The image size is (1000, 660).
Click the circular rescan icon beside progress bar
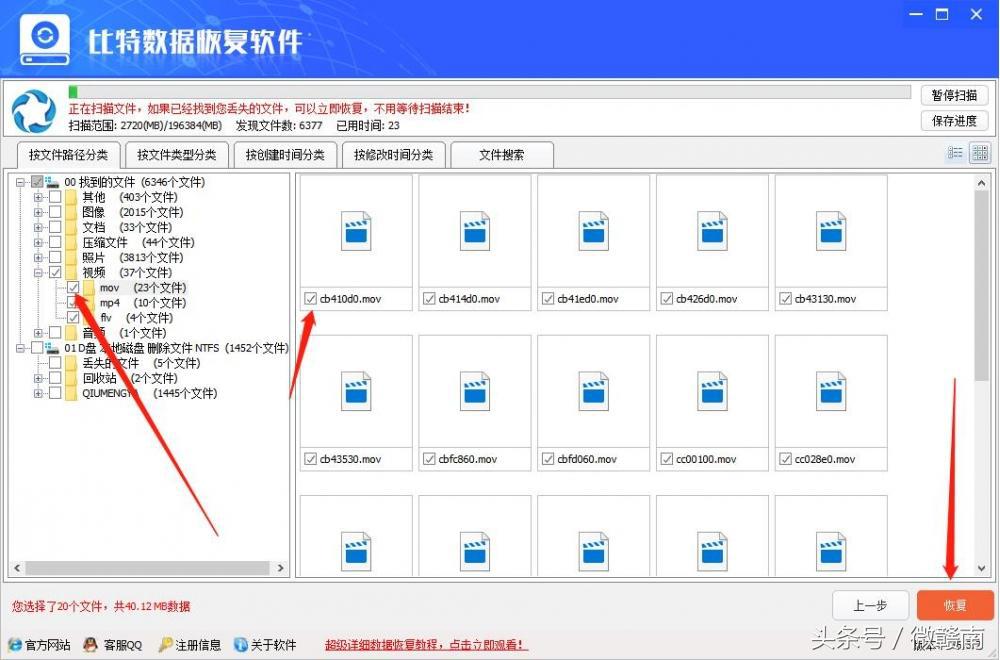(33, 111)
